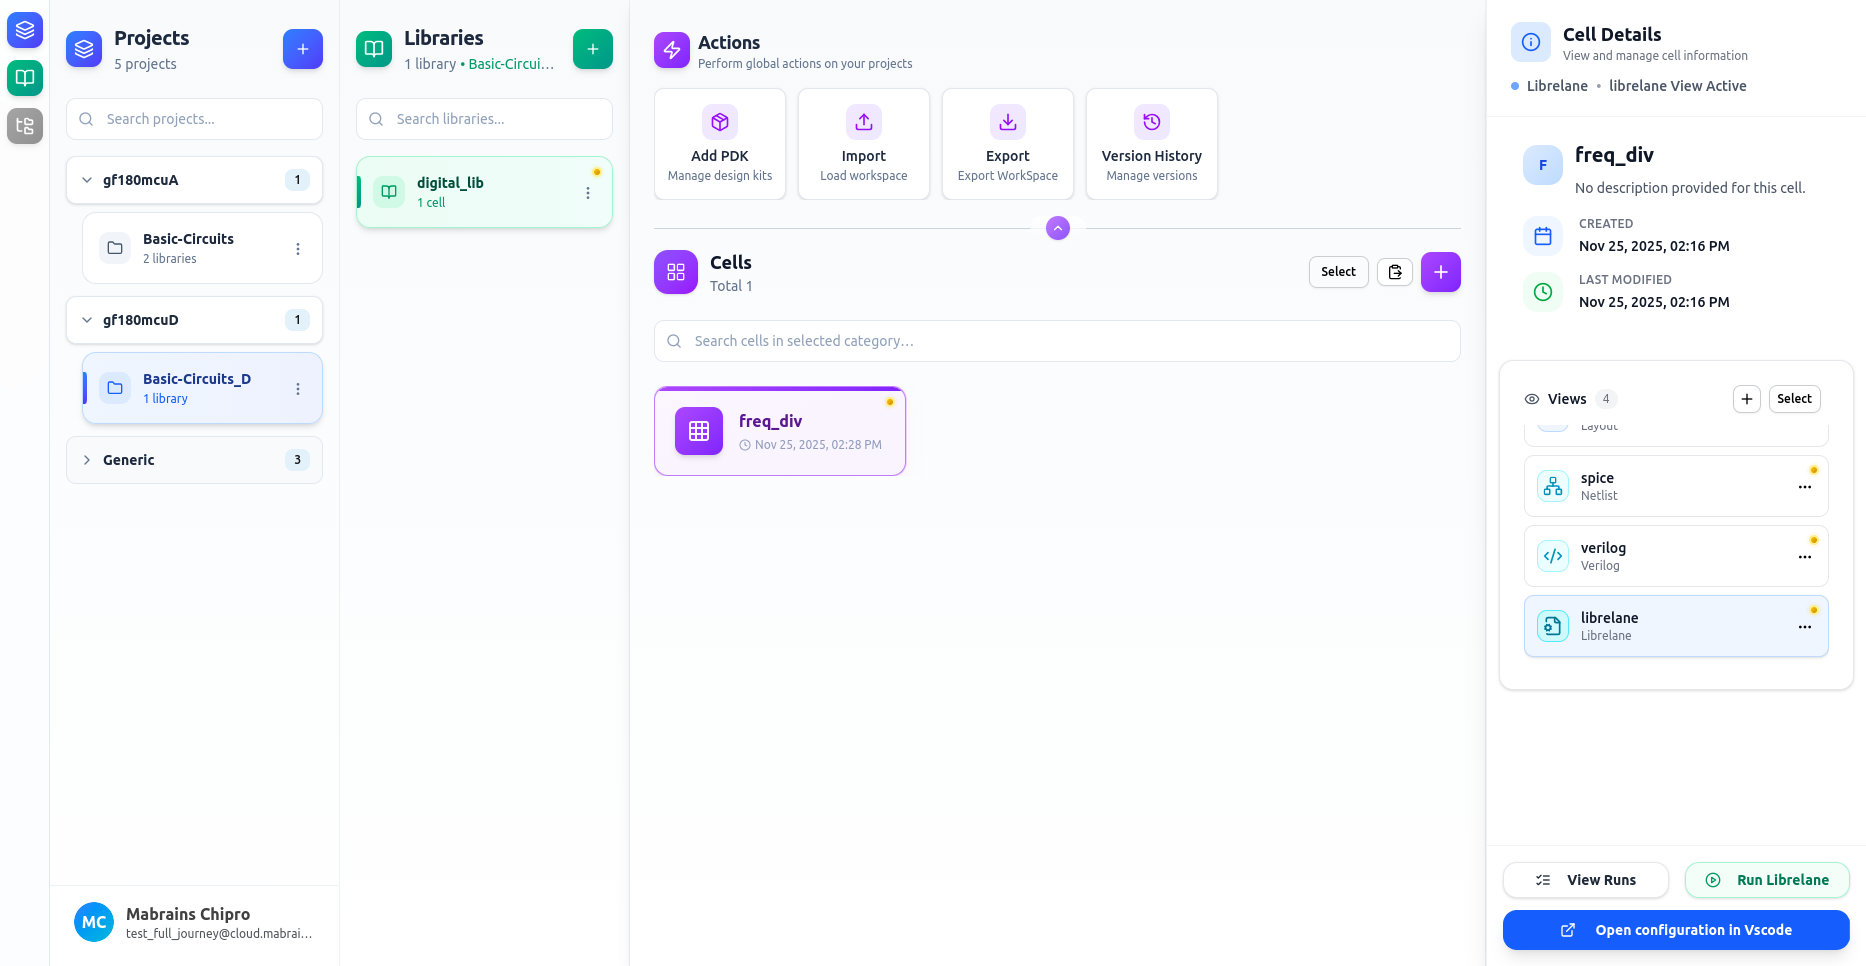This screenshot has height=966, width=1866.
Task: Click the Add PDK action icon
Action: (x=719, y=122)
